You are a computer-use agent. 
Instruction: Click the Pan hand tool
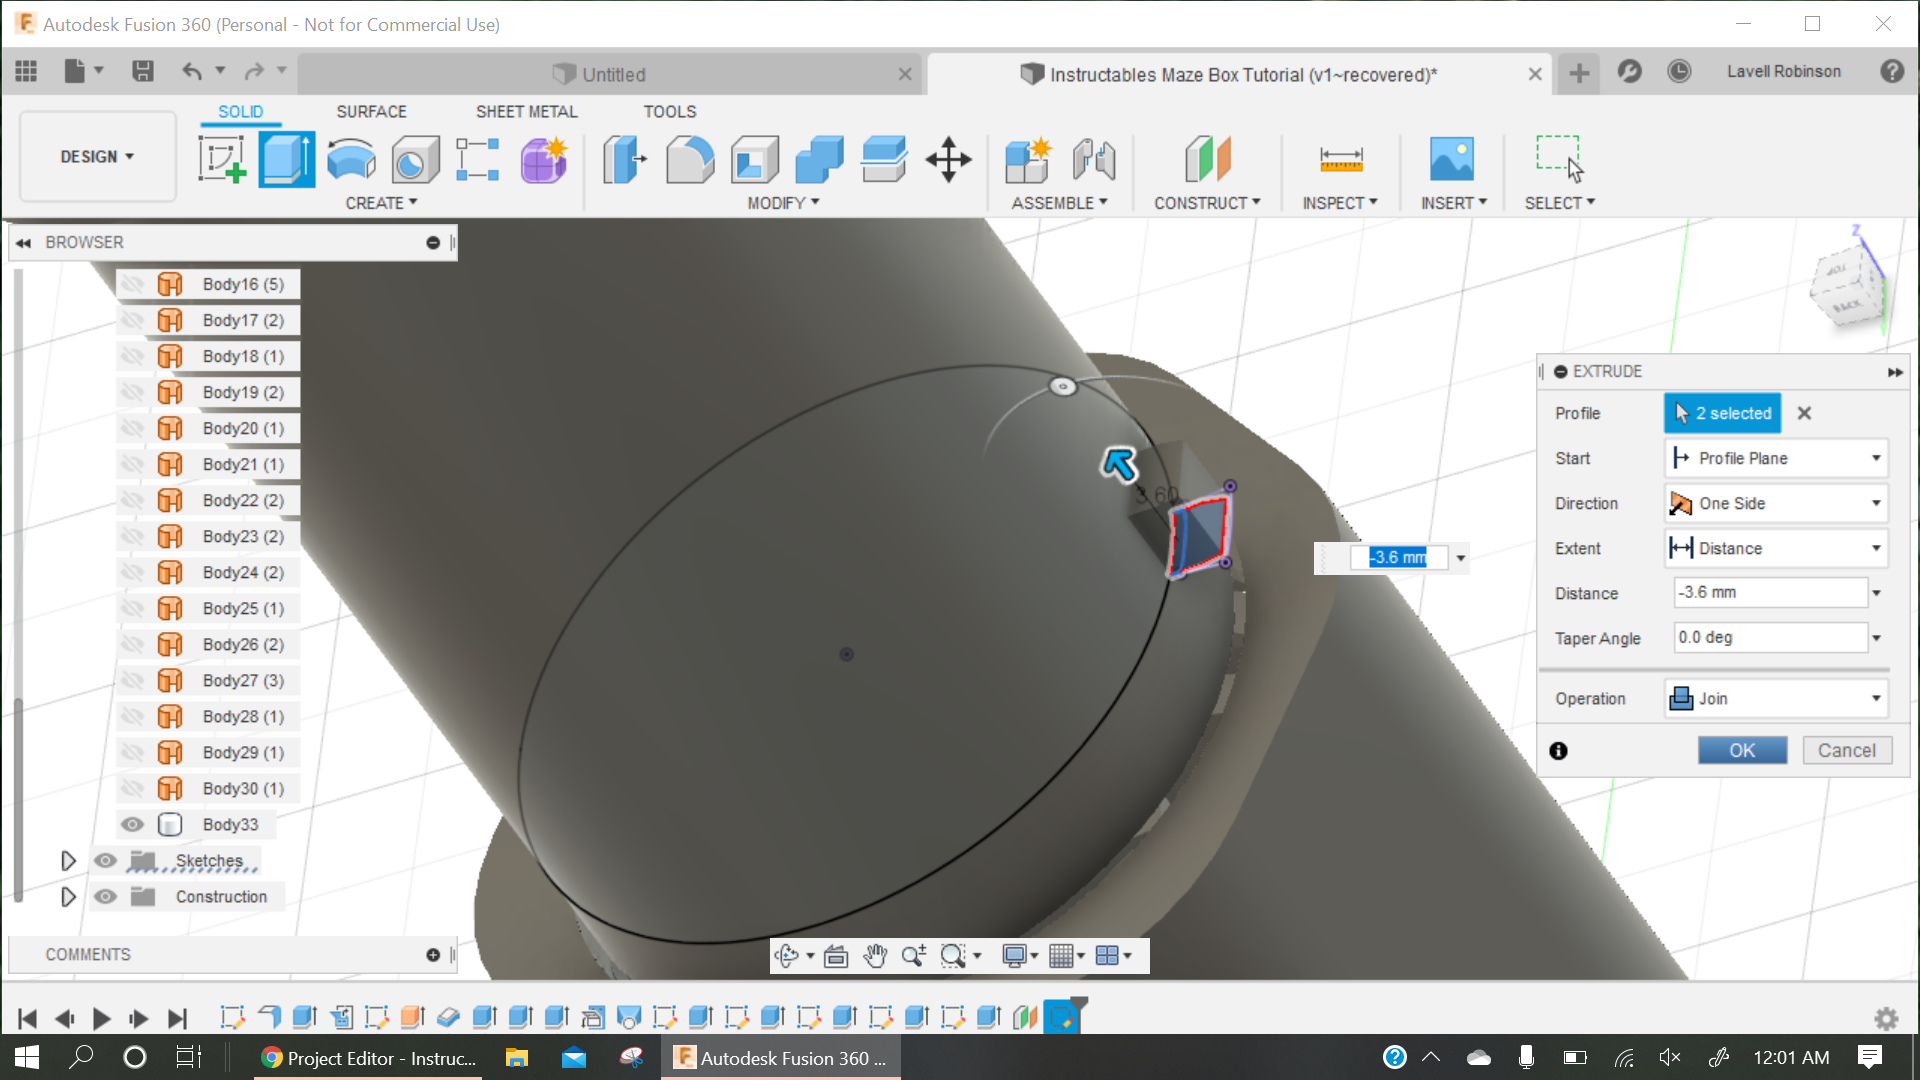[875, 956]
